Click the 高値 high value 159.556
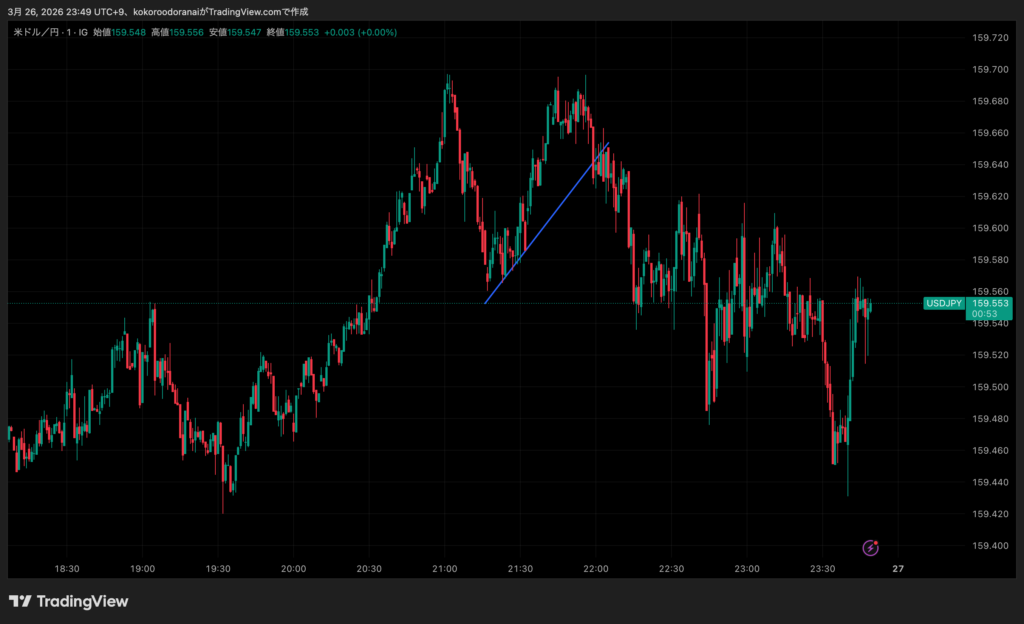This screenshot has height=624, width=1024. point(187,32)
